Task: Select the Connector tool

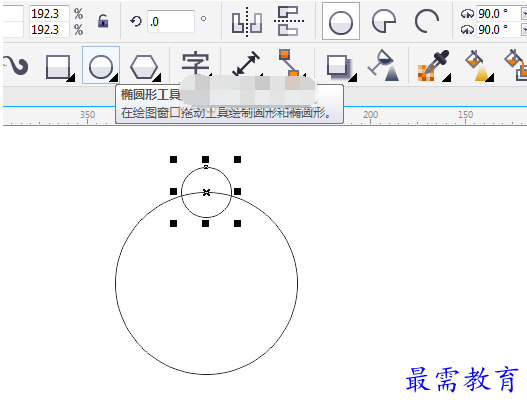Action: tap(289, 63)
